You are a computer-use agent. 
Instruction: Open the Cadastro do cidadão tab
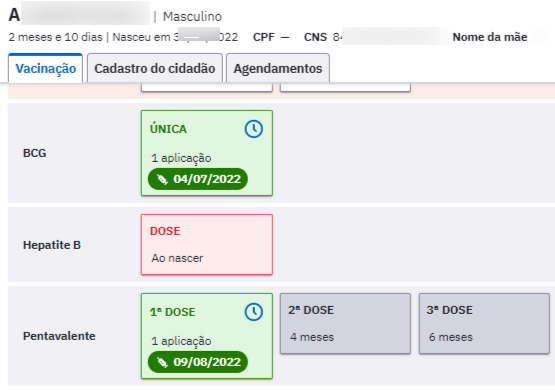point(155,68)
